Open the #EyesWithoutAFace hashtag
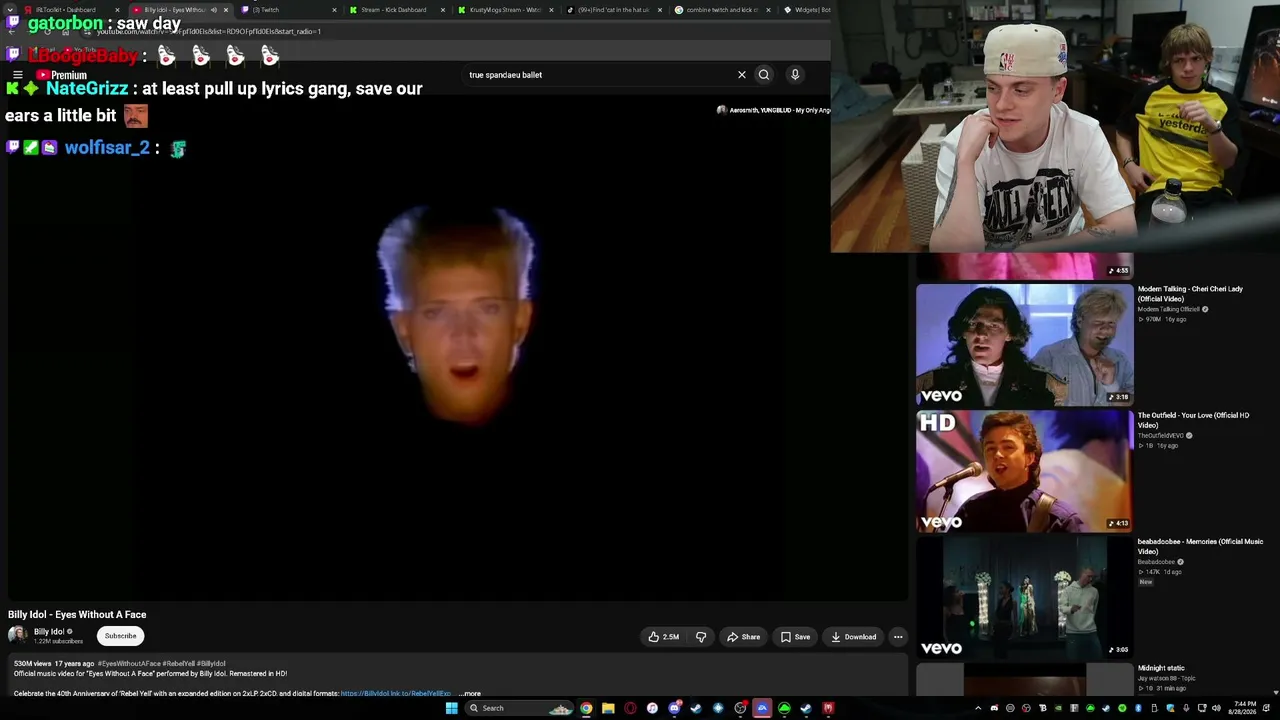The height and width of the screenshot is (720, 1280). tap(128, 664)
